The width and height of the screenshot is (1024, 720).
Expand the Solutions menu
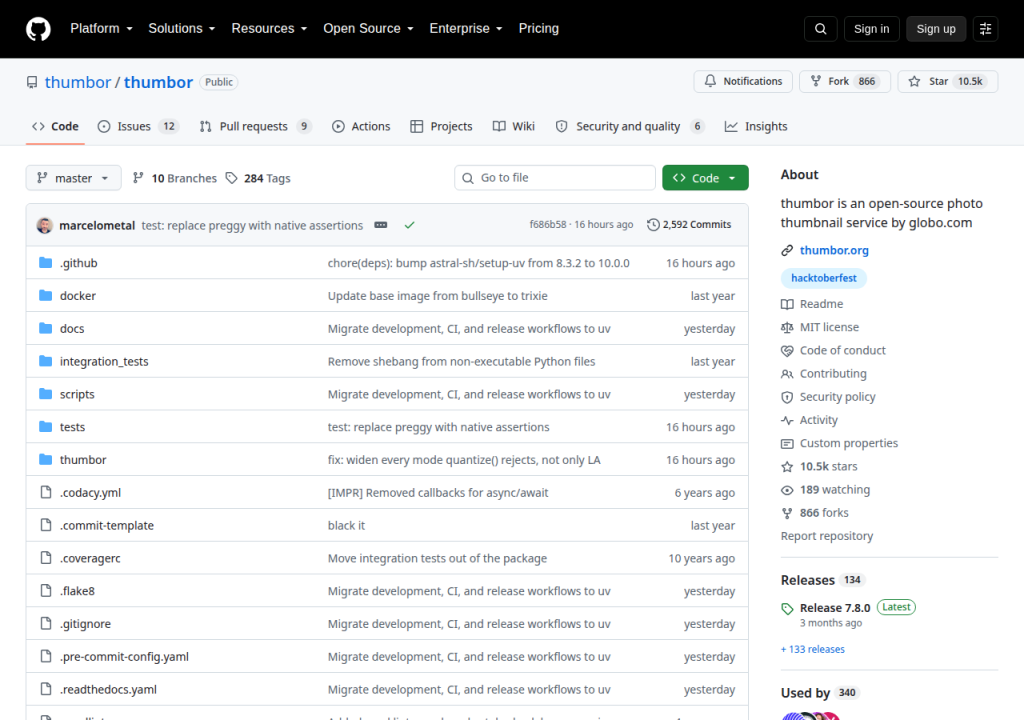[182, 29]
